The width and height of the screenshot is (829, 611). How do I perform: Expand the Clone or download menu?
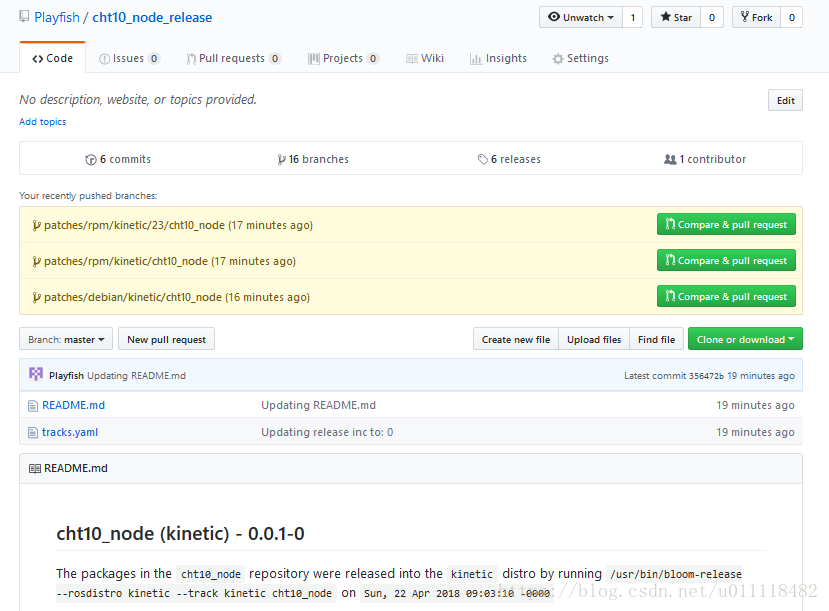pyautogui.click(x=745, y=339)
